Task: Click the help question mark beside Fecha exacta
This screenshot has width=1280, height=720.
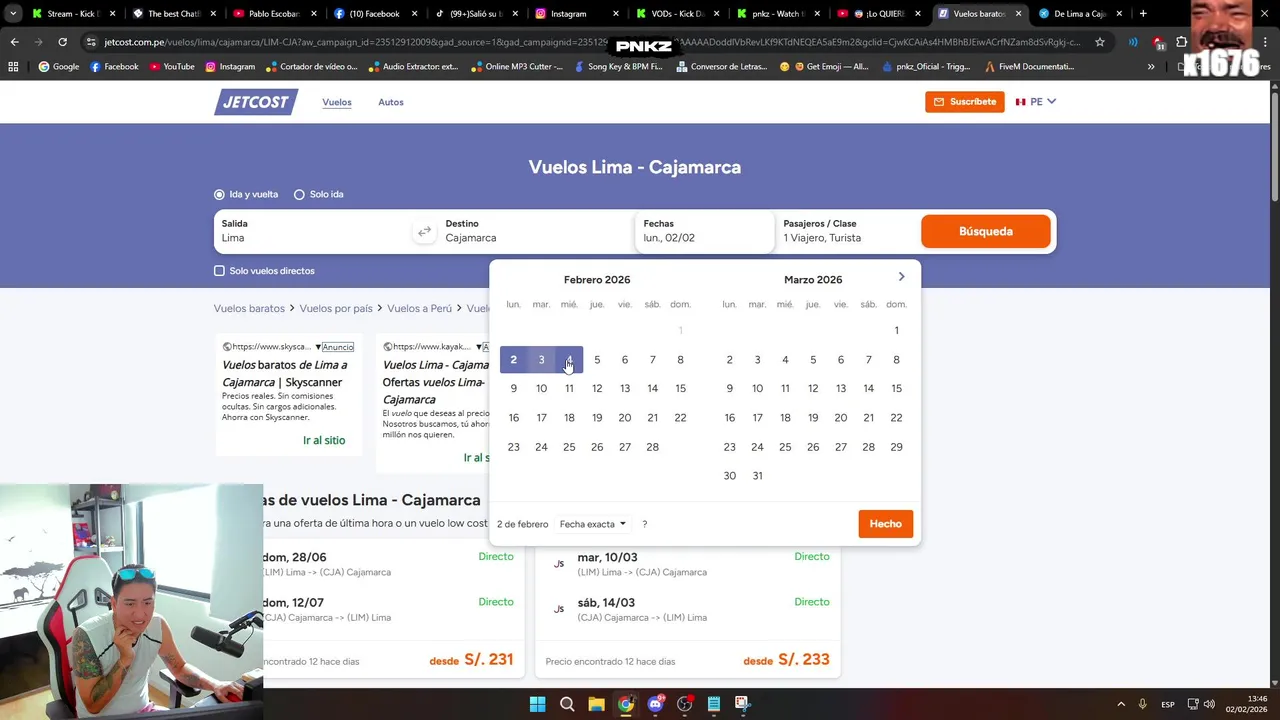Action: pyautogui.click(x=645, y=524)
